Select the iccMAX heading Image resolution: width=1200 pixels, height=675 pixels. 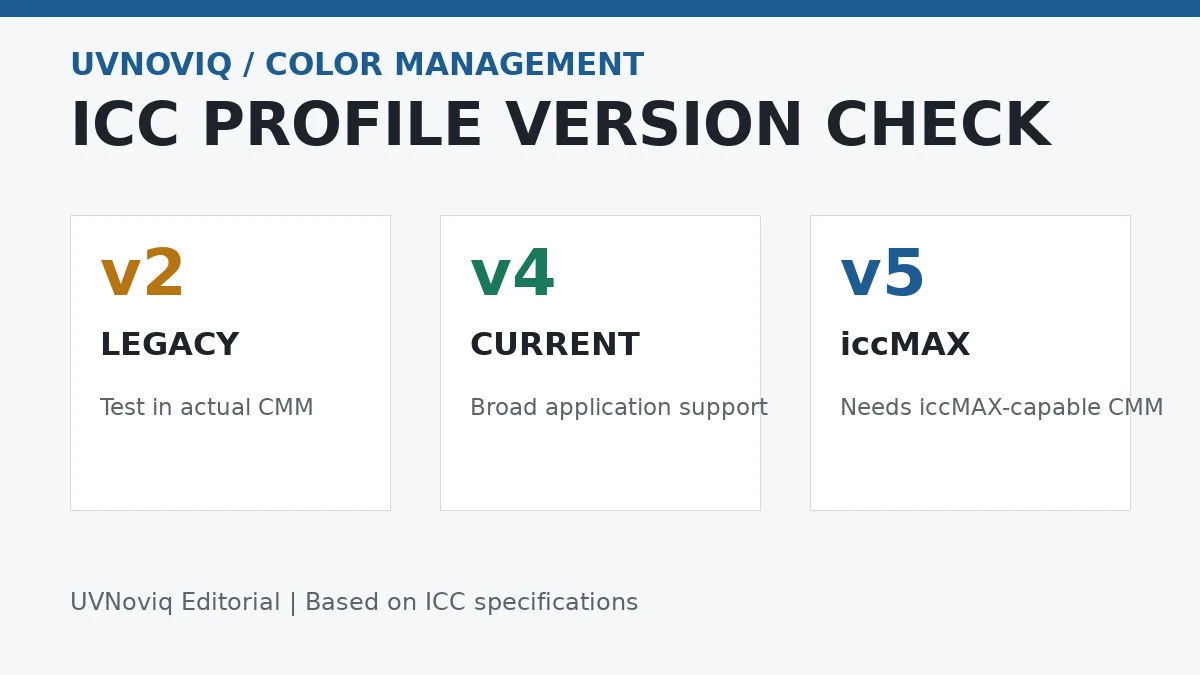905,346
